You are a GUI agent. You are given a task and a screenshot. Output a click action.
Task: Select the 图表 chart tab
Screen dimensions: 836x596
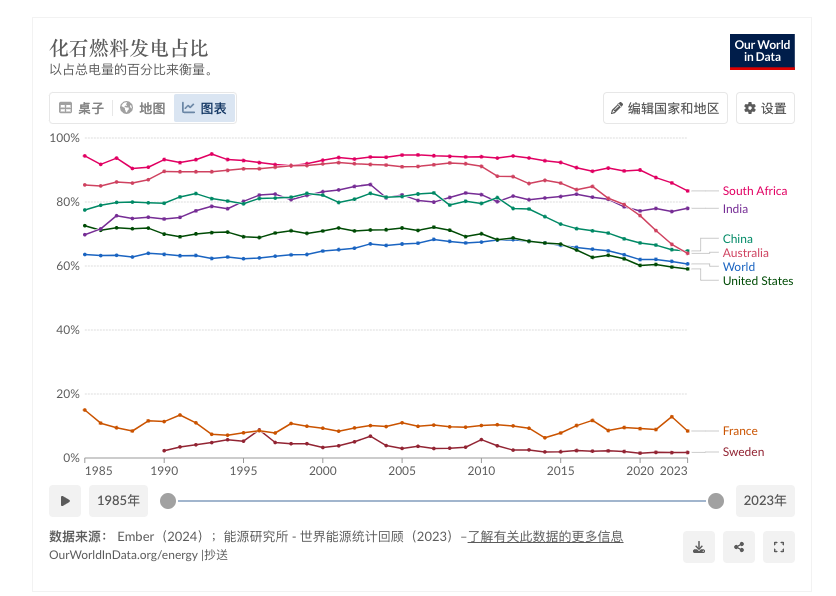pos(204,108)
